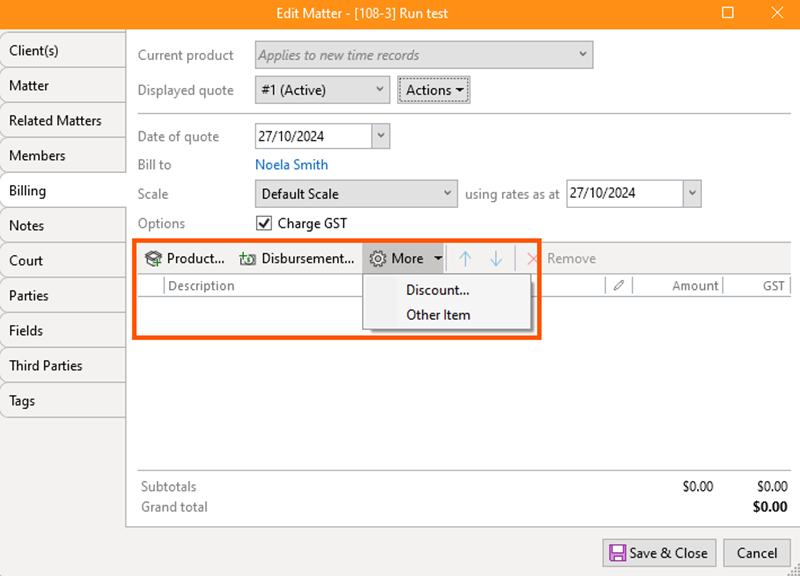800x576 pixels.
Task: Open the Third Parties tab
Action: tap(46, 366)
